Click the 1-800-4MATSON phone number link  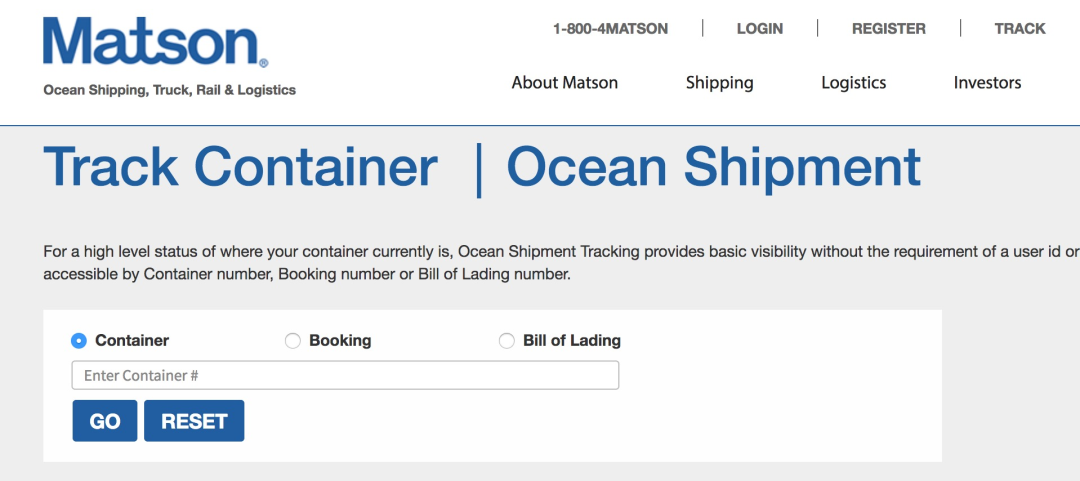[610, 29]
